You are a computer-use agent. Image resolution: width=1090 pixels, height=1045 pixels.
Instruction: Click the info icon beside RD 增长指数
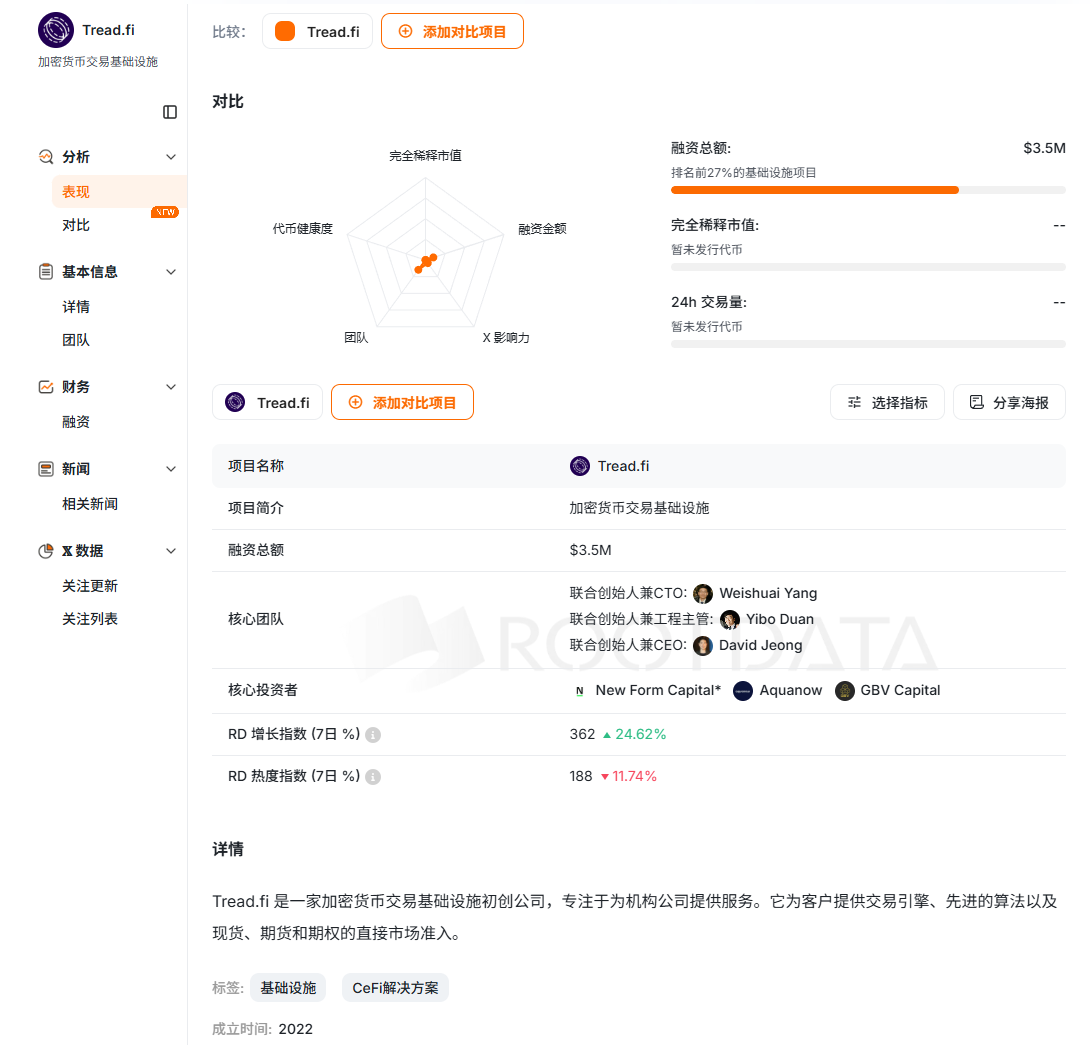click(373, 735)
